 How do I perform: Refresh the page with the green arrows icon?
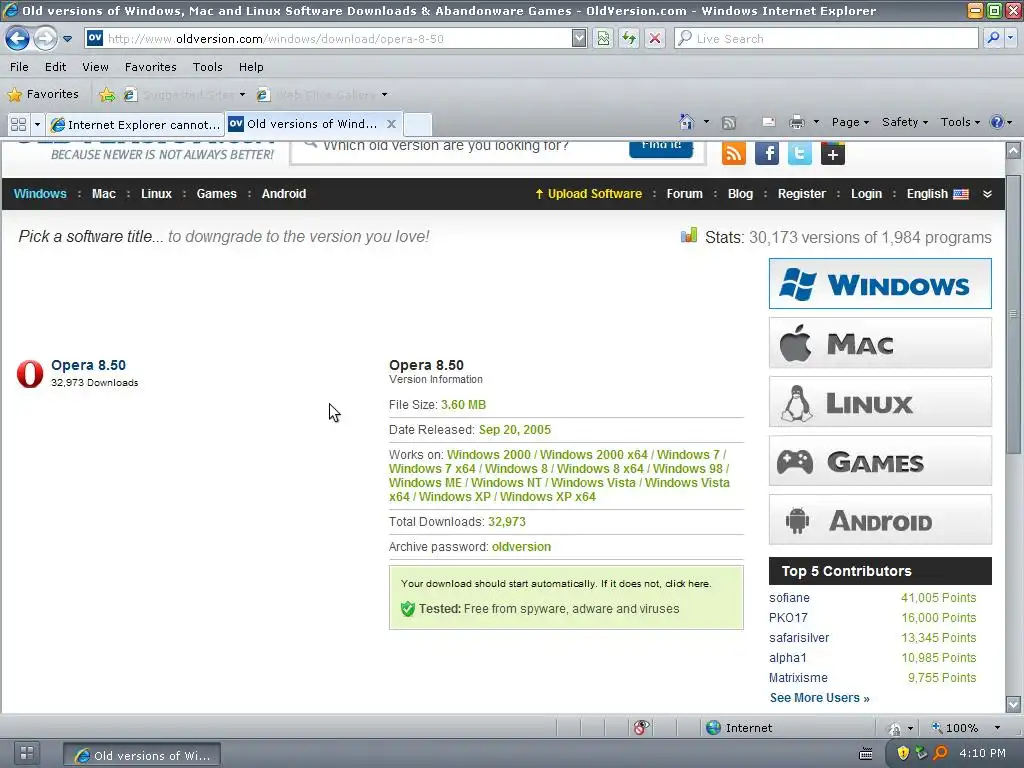pos(629,39)
